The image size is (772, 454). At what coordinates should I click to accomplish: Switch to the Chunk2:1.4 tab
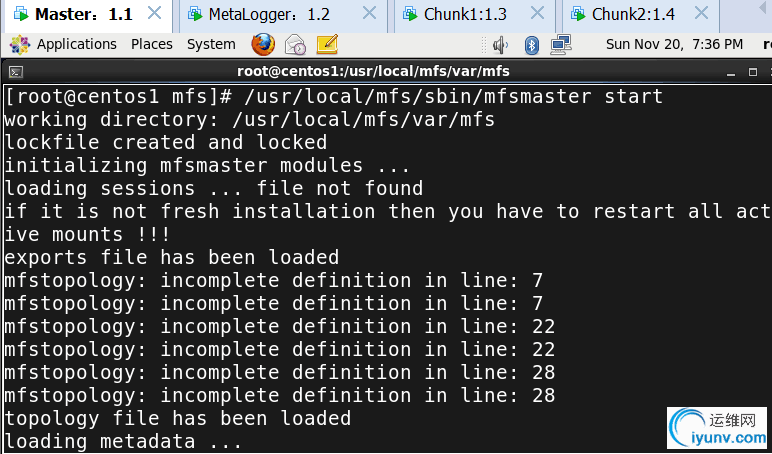pyautogui.click(x=633, y=14)
